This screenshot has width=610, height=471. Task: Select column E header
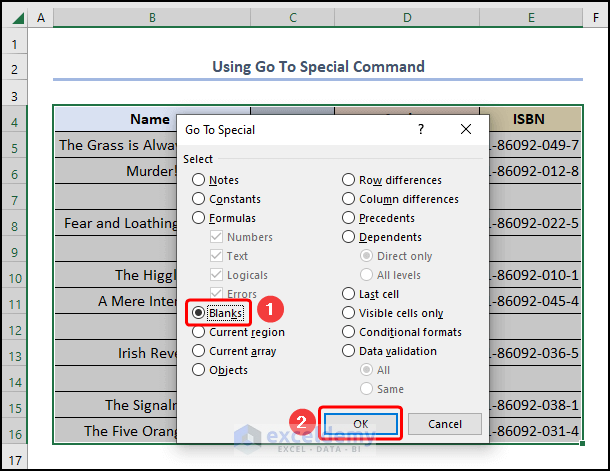pyautogui.click(x=531, y=18)
